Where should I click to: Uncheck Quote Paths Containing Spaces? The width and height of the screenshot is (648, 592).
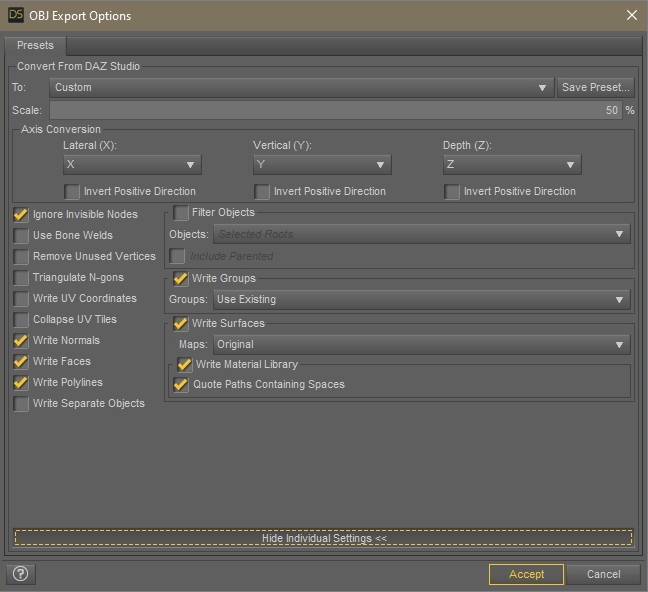181,385
